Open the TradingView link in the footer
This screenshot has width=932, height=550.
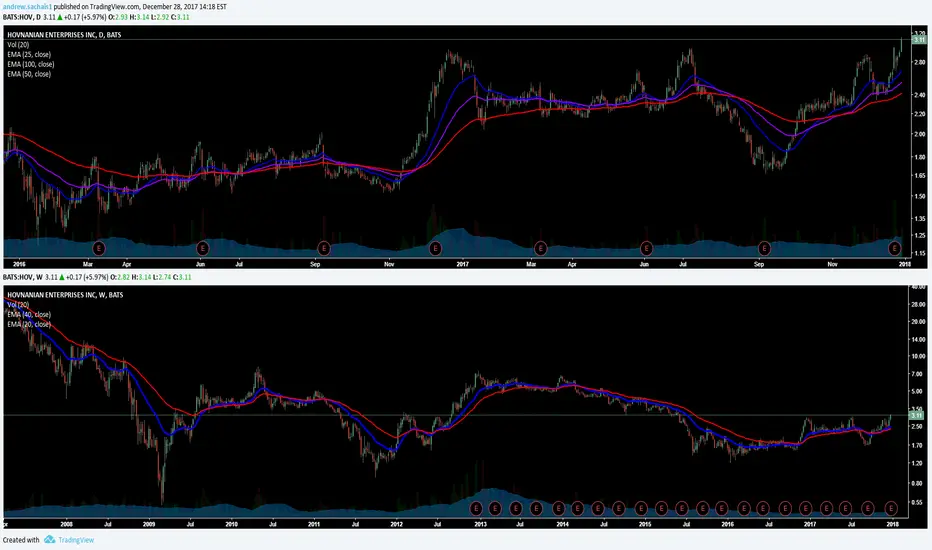(76, 540)
